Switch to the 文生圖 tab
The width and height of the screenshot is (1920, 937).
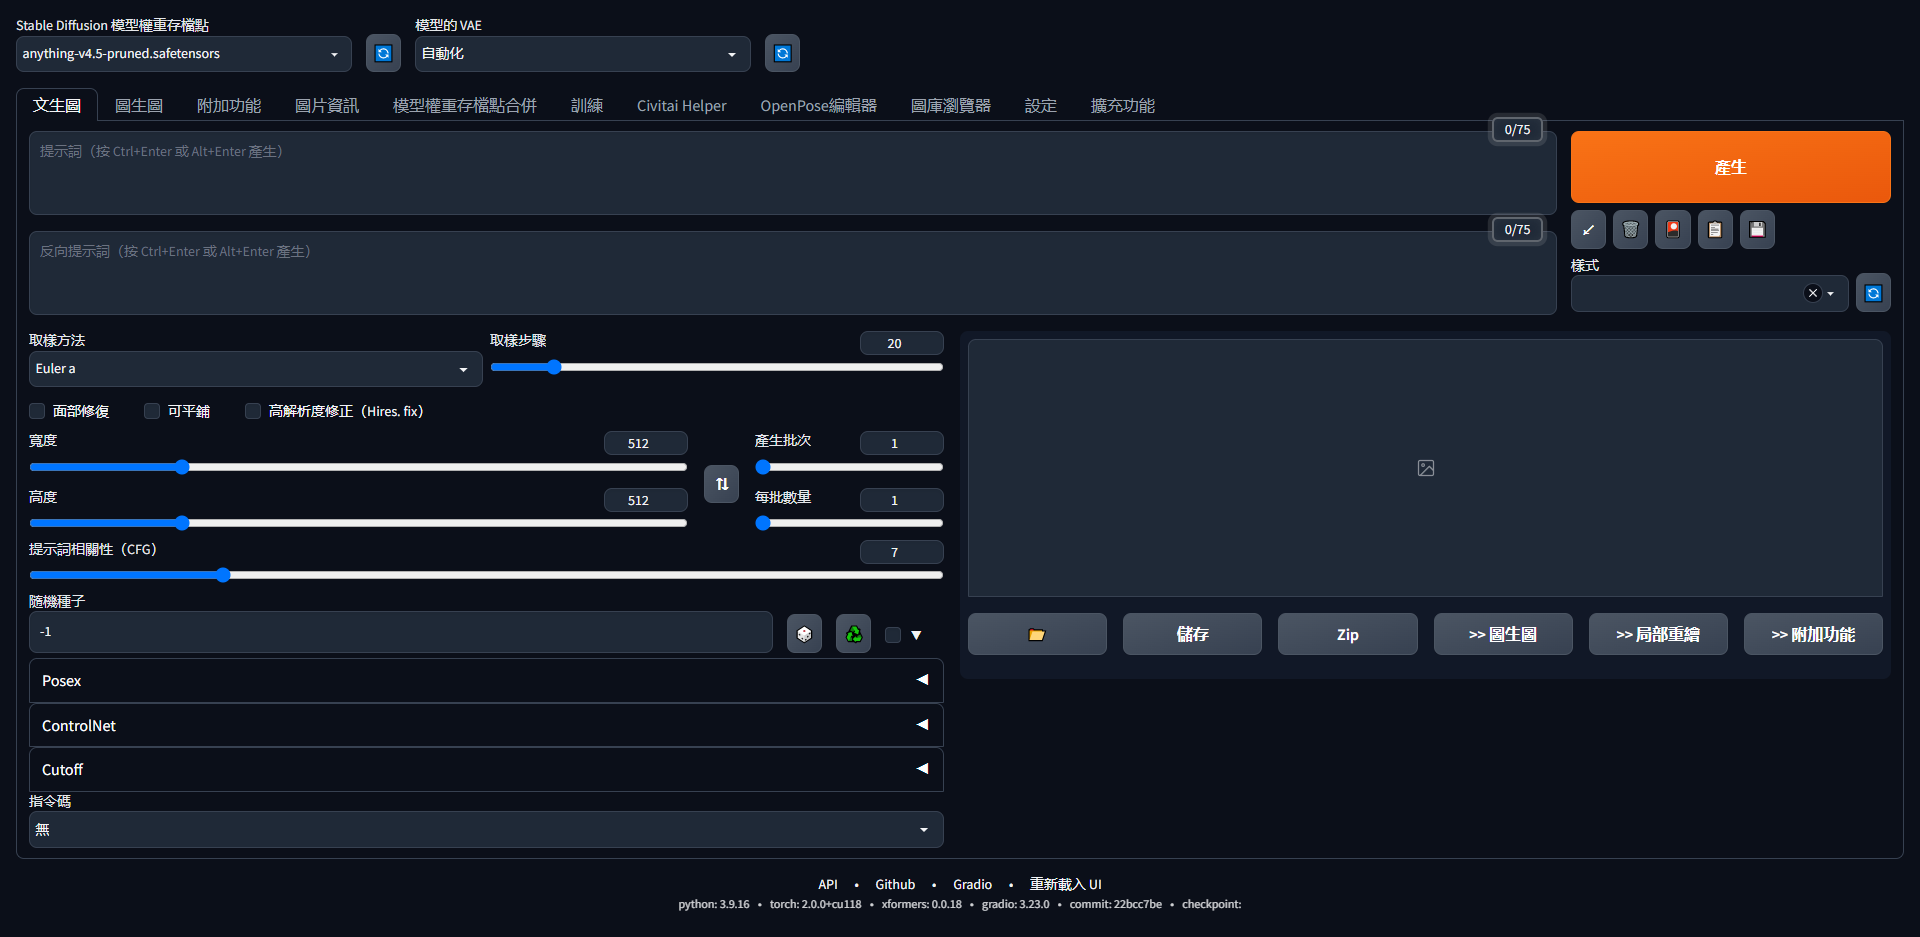point(57,105)
